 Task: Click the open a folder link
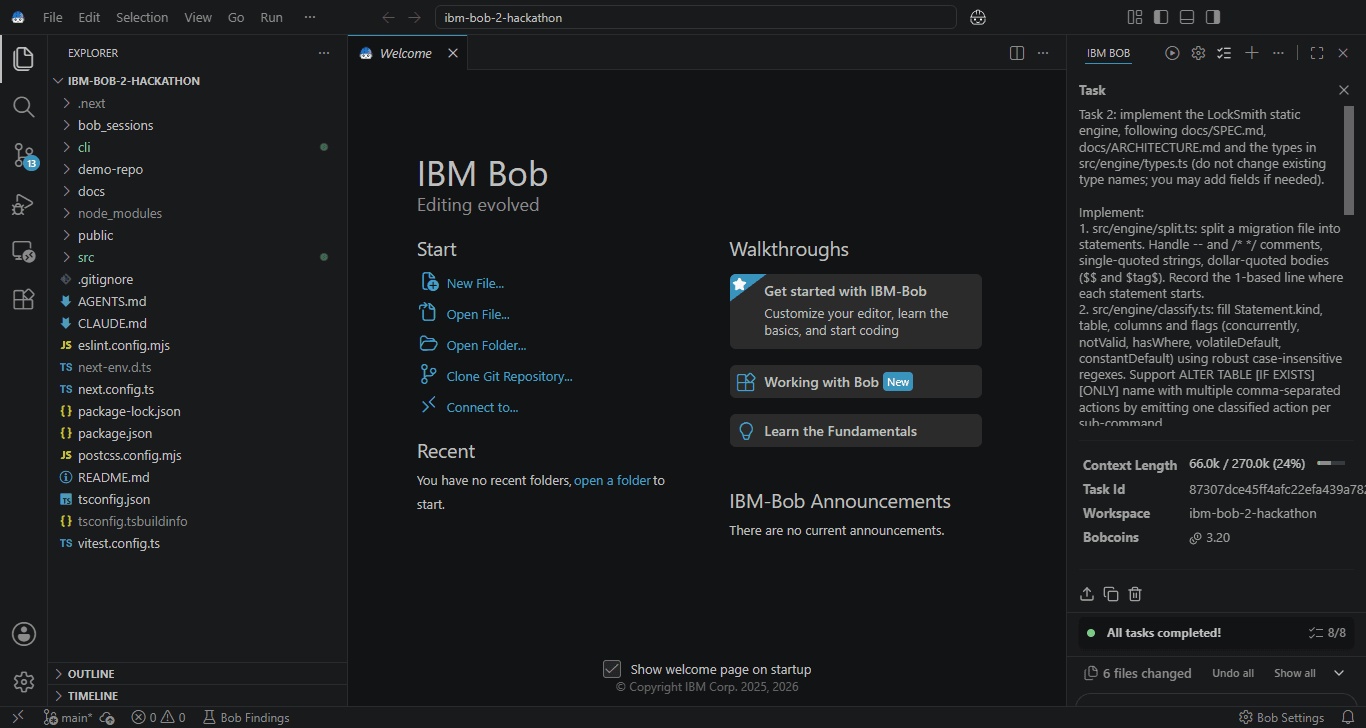tap(612, 480)
